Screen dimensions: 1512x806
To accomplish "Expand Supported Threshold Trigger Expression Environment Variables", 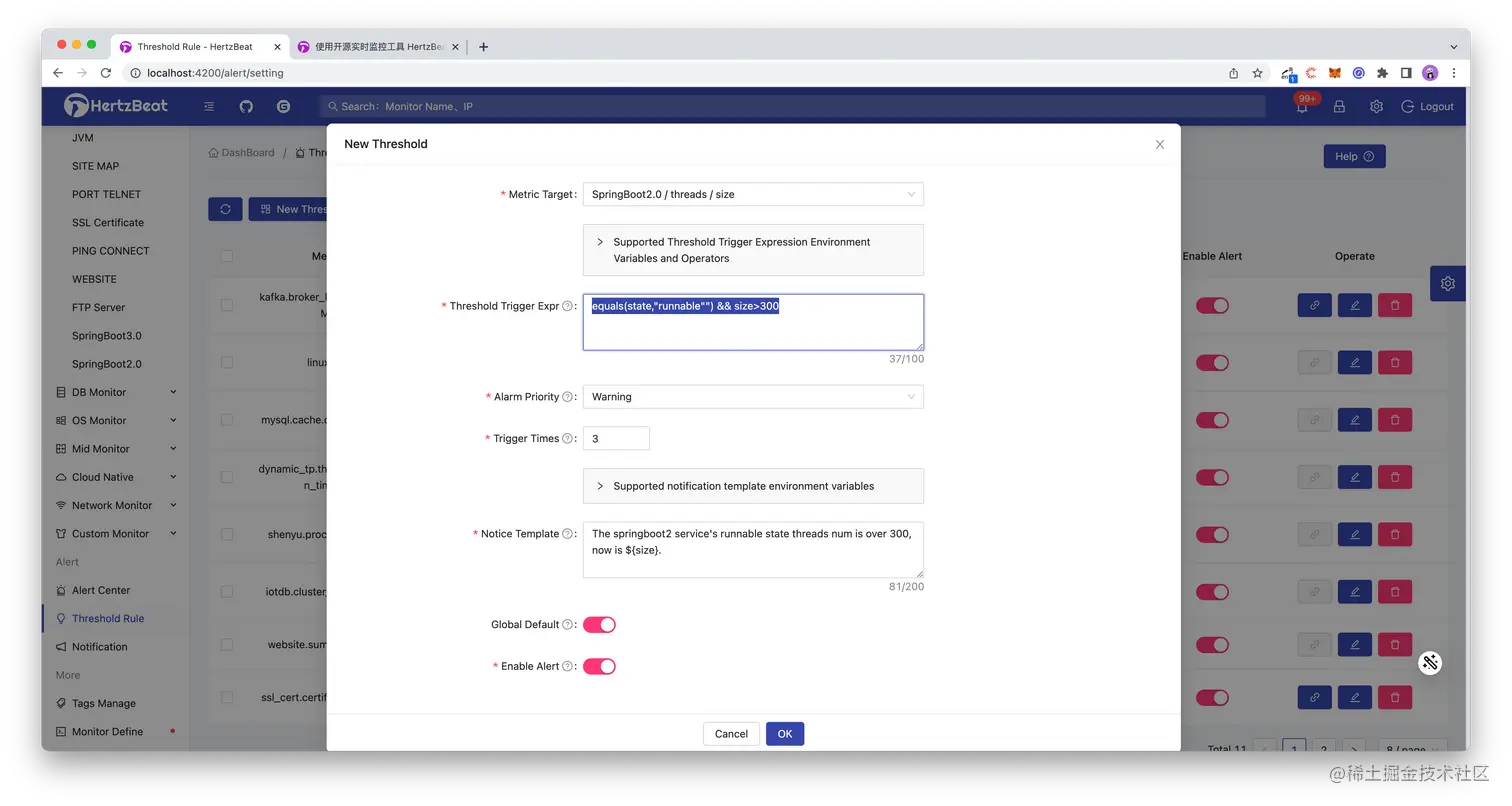I will point(753,250).
